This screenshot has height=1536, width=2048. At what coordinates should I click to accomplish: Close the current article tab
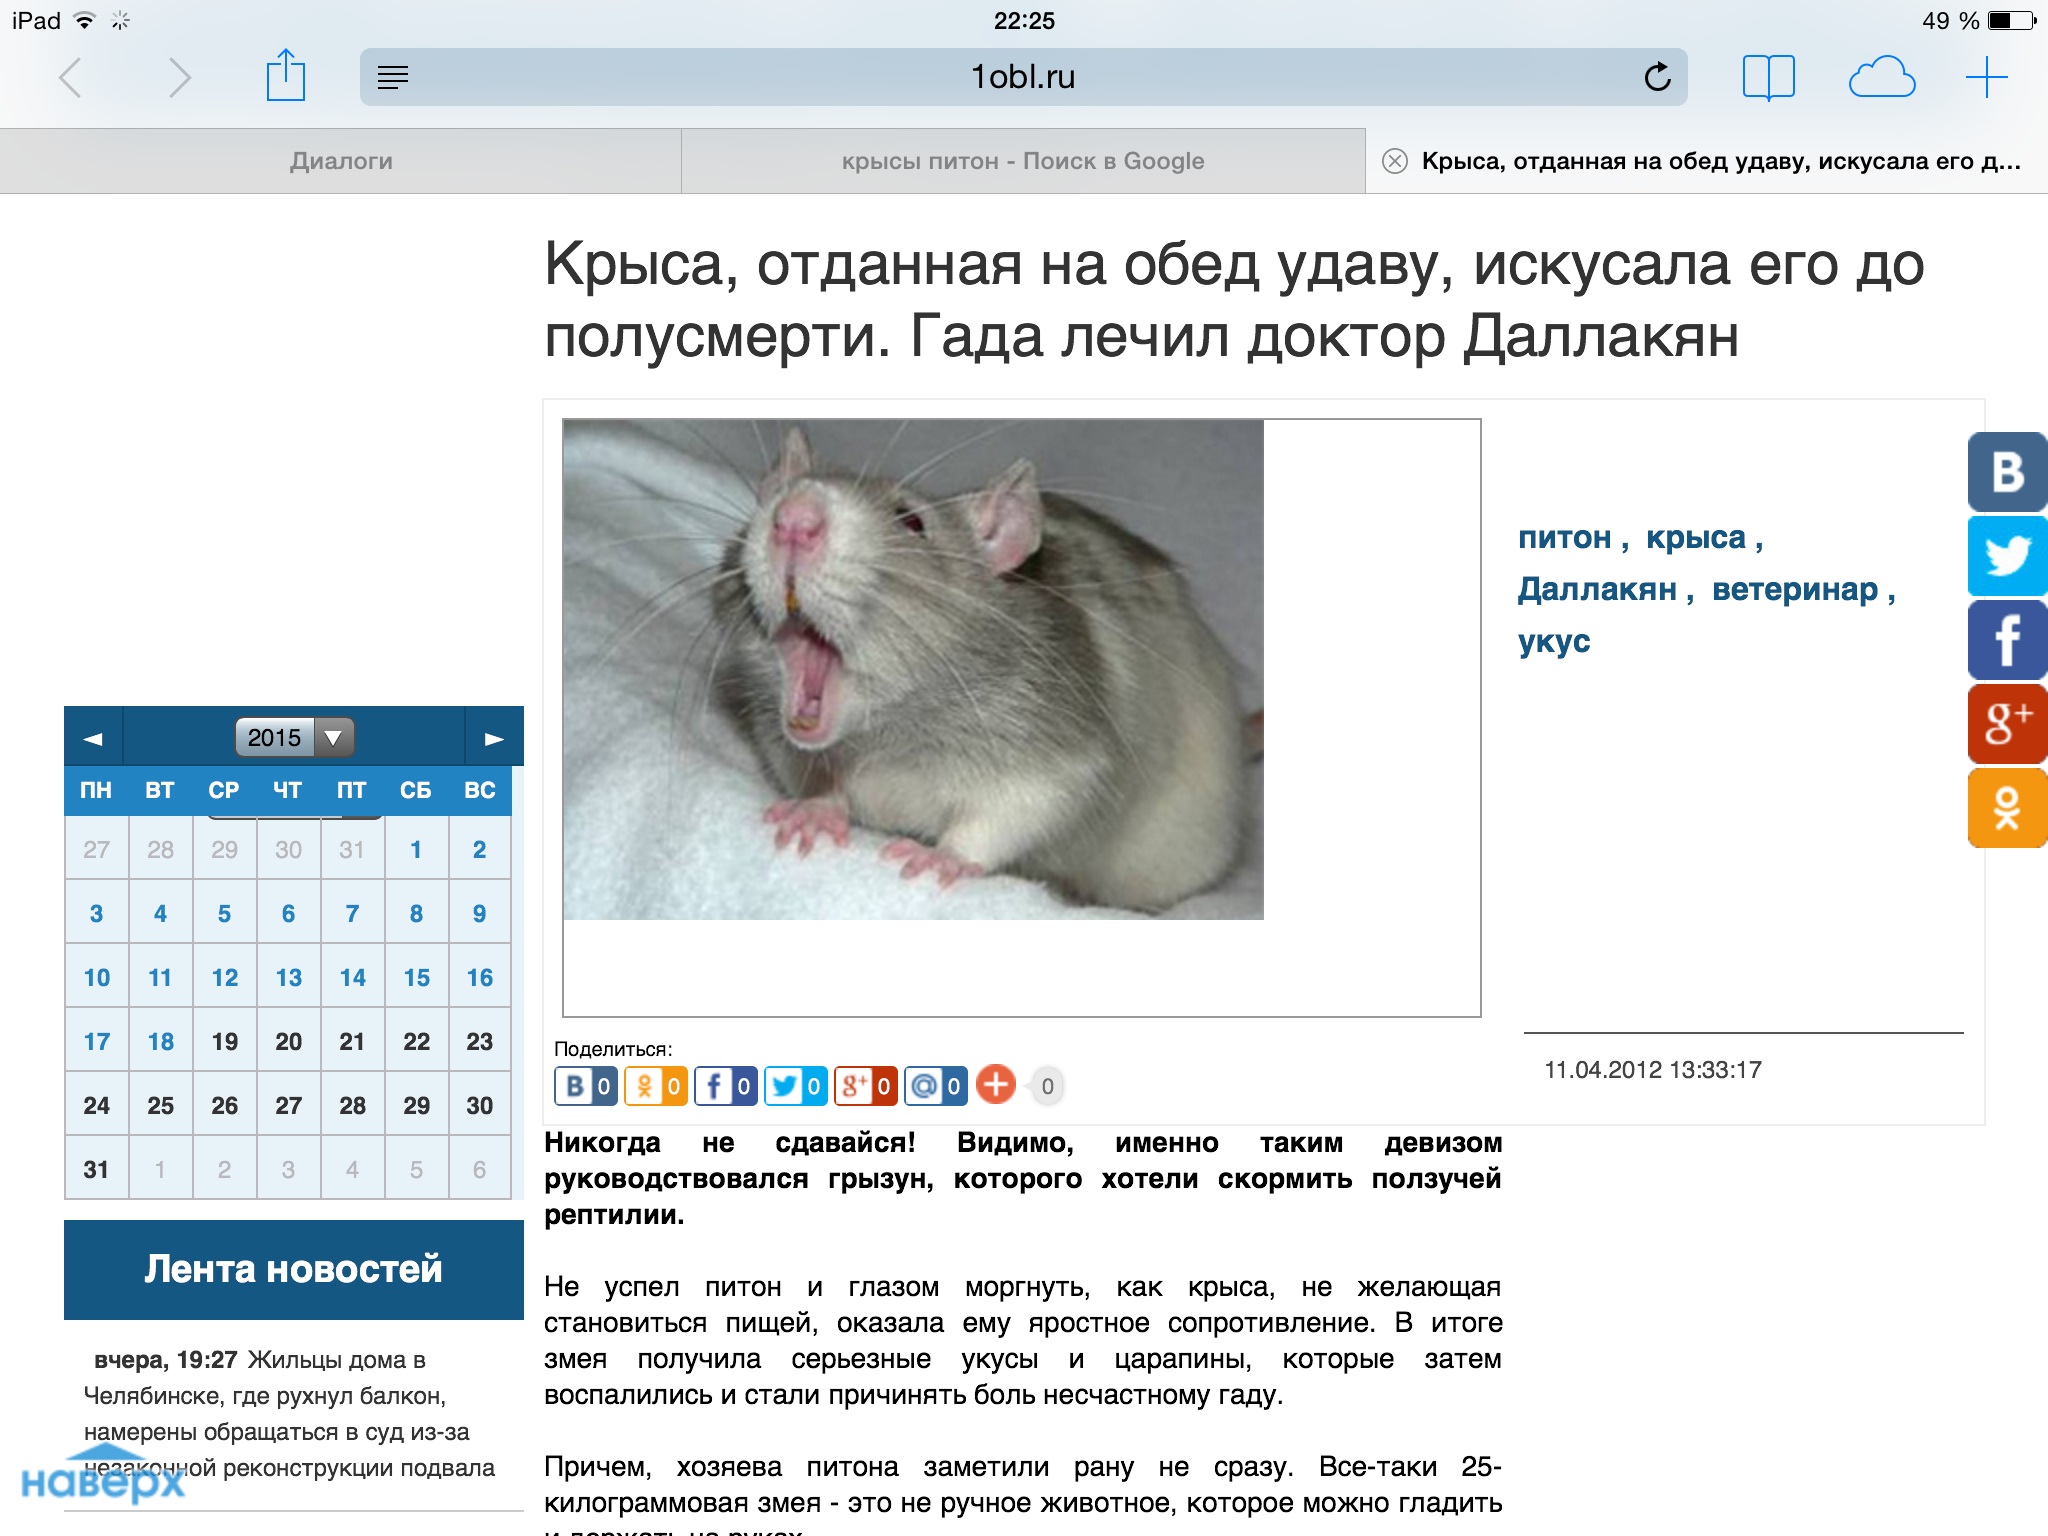pyautogui.click(x=1394, y=161)
